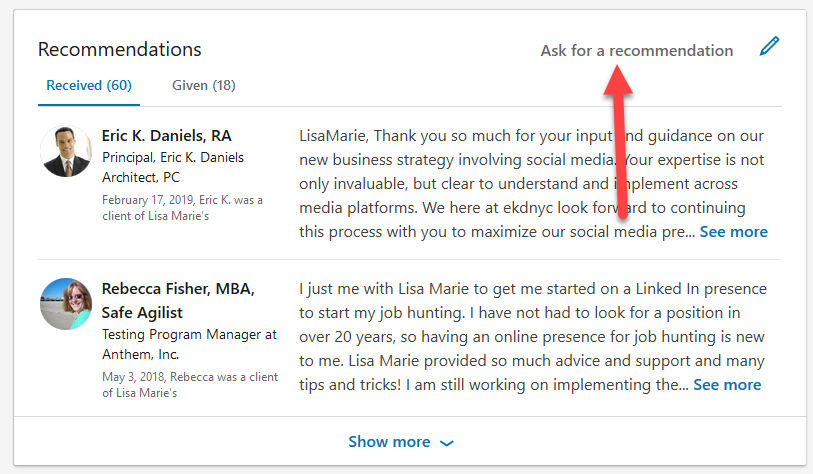This screenshot has height=474, width=813.
Task: Switch to the Received (60) tab
Action: pos(89,85)
